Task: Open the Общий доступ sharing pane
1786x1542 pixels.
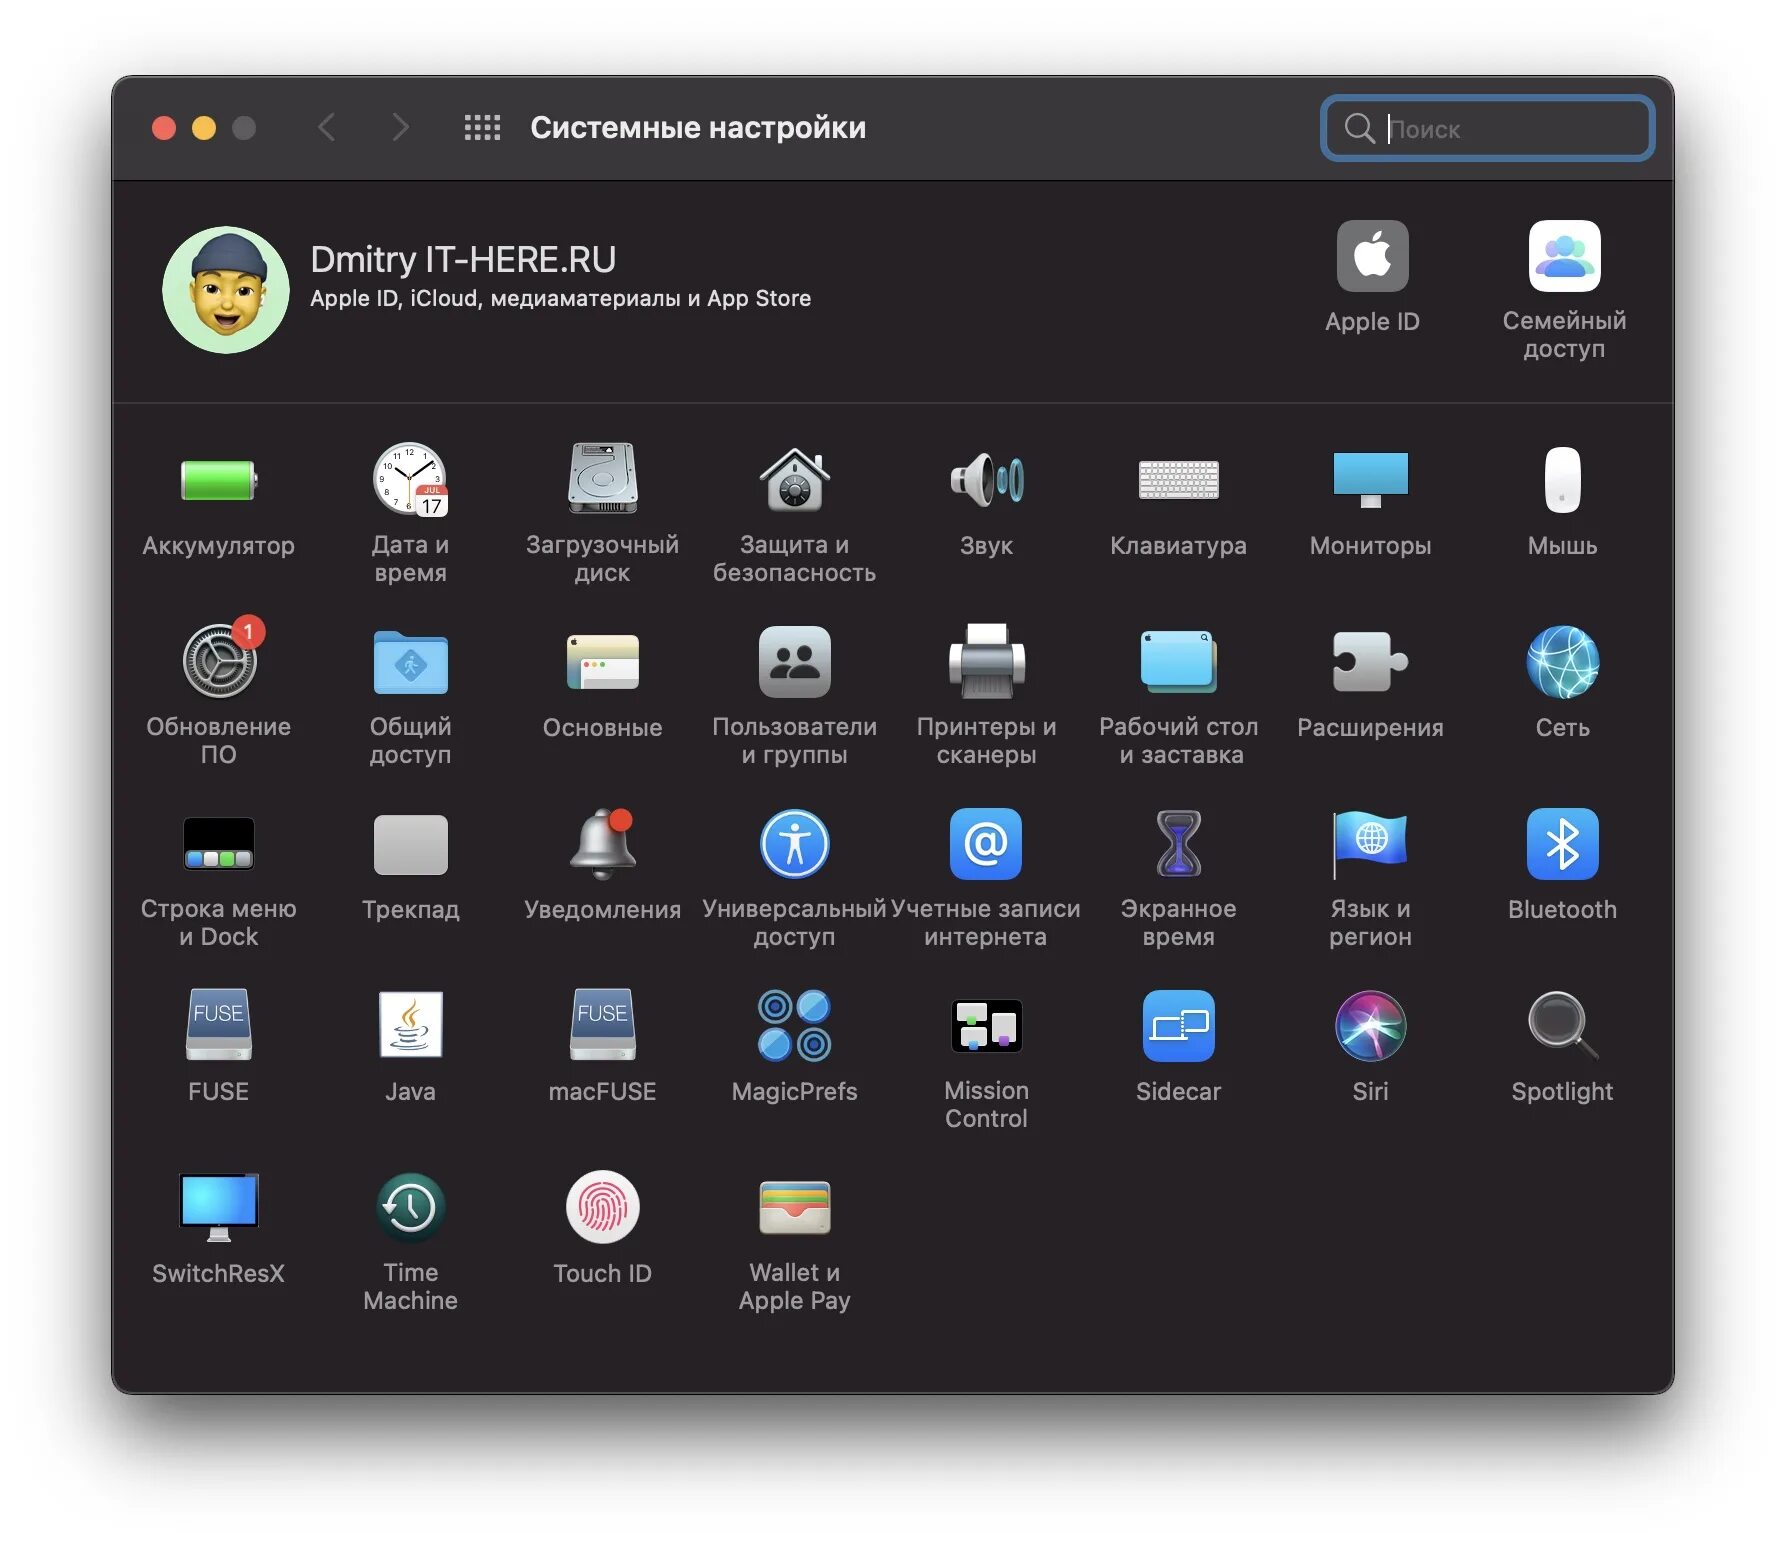Action: [410, 662]
